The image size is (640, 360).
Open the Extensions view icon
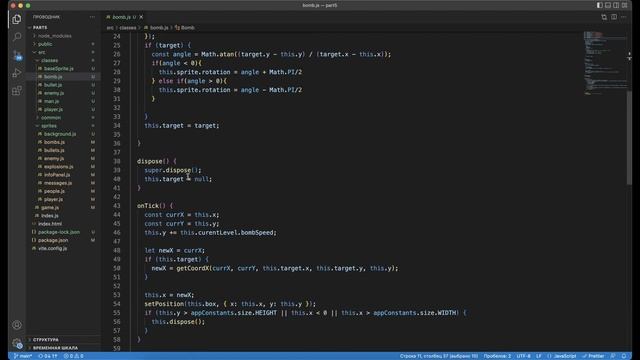(17, 91)
